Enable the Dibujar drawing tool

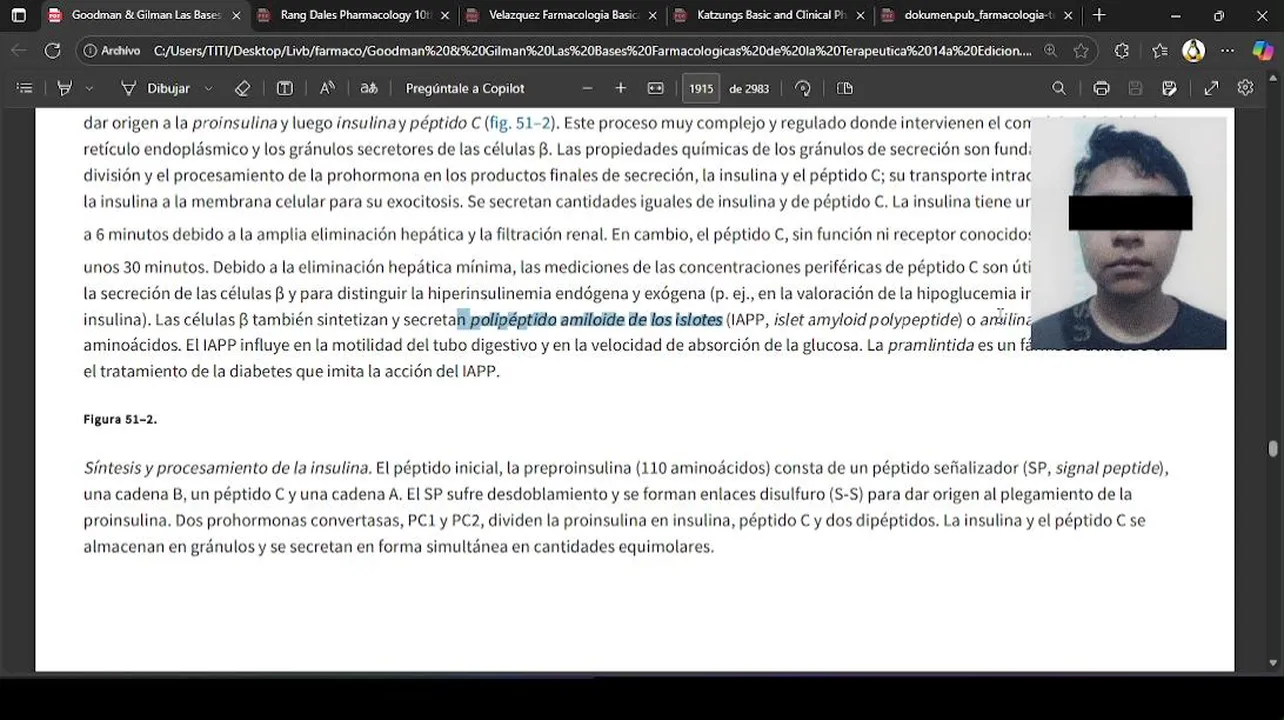pos(156,88)
